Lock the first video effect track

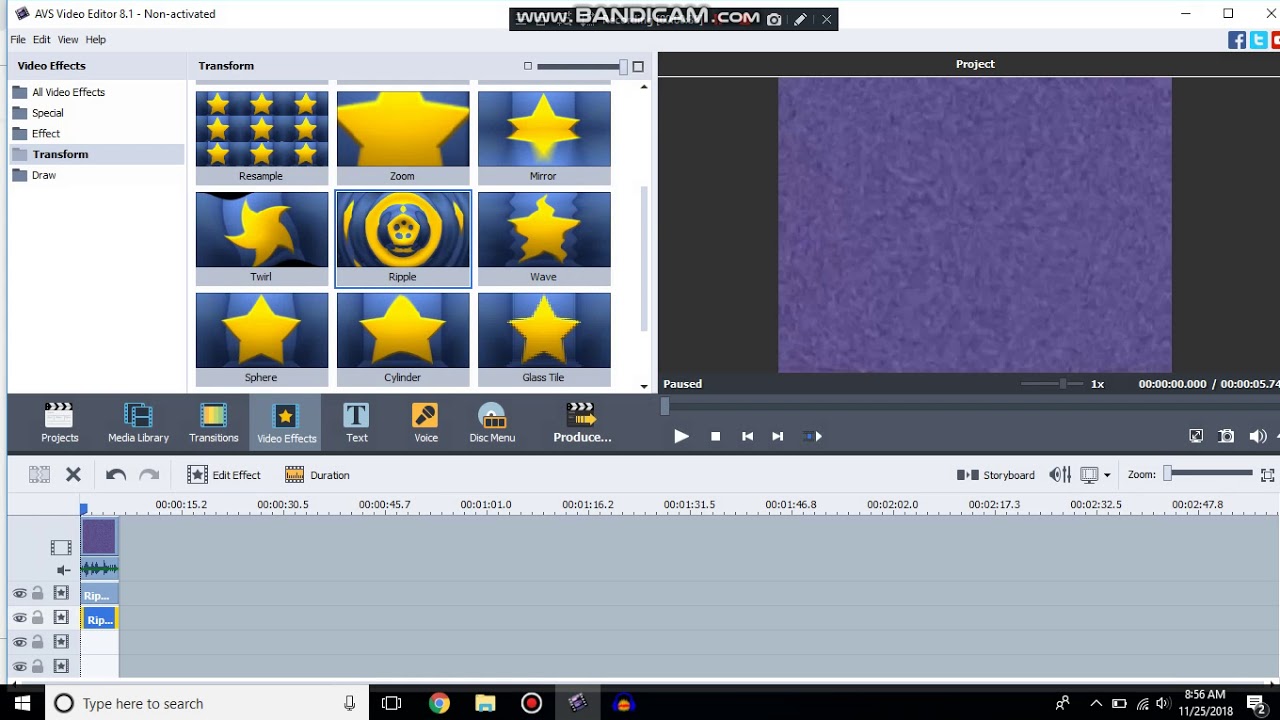point(38,593)
